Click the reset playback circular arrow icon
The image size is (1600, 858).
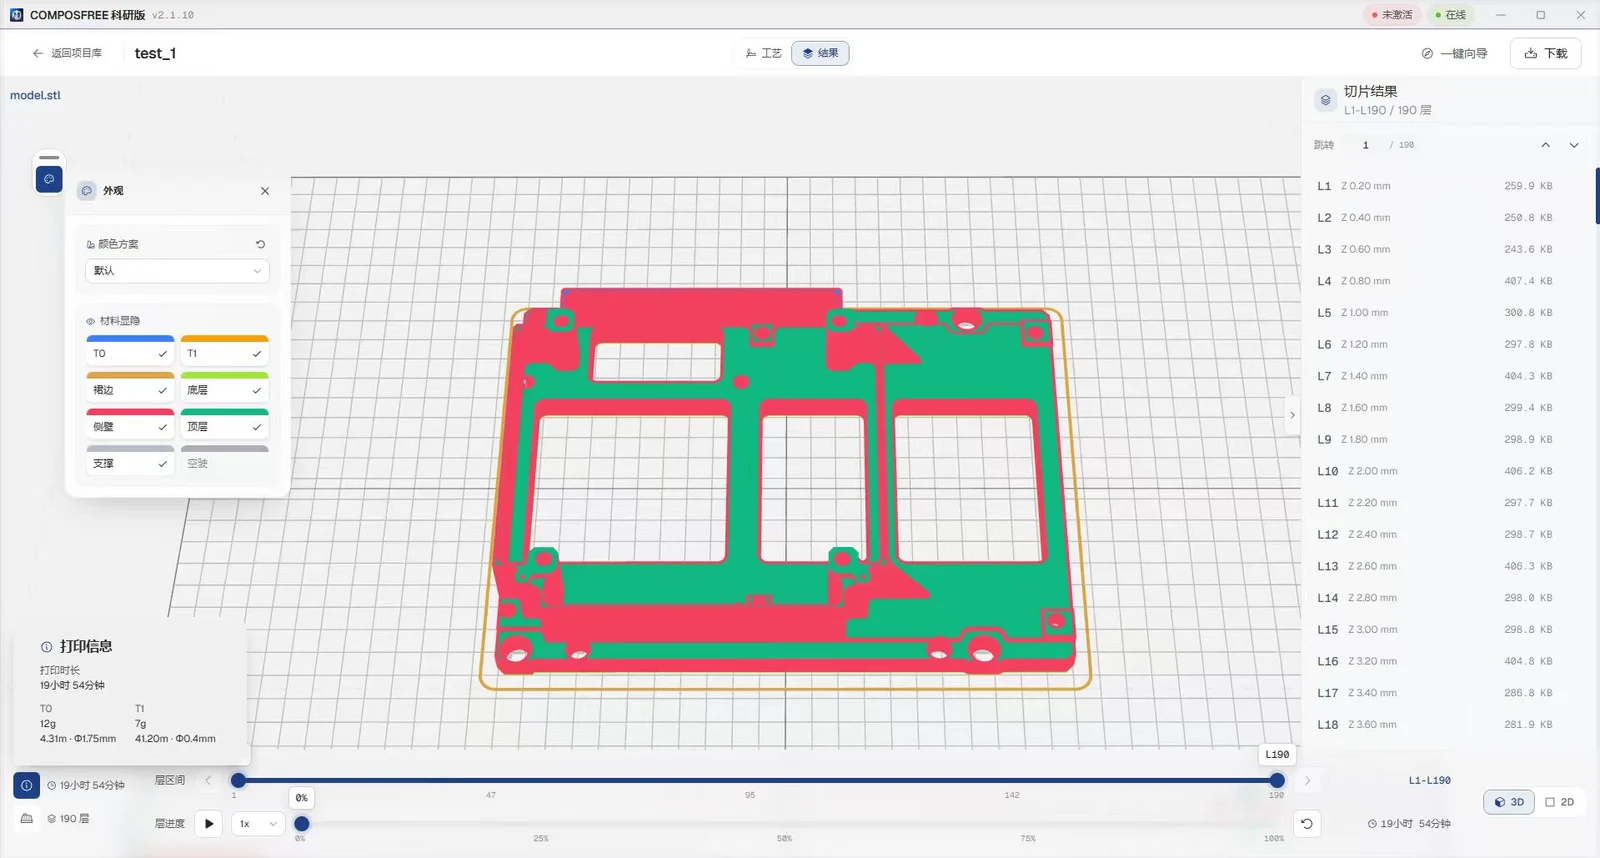coord(1306,824)
